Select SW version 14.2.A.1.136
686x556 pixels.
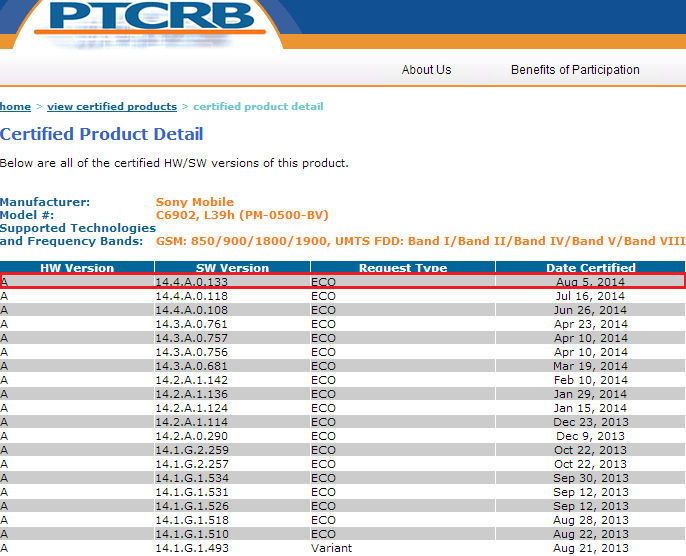click(192, 394)
